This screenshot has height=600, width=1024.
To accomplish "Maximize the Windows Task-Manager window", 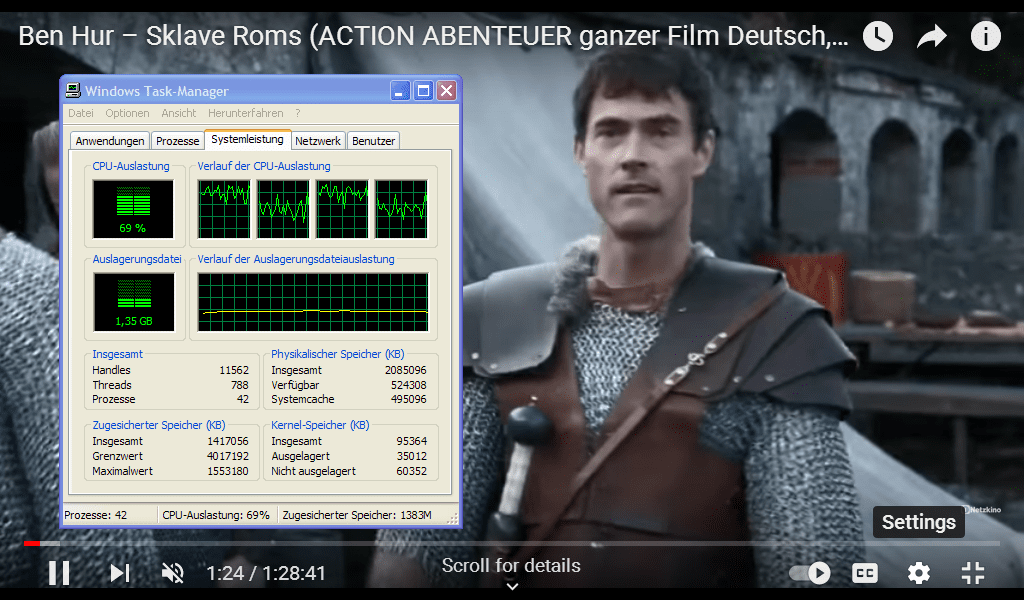I will click(423, 91).
